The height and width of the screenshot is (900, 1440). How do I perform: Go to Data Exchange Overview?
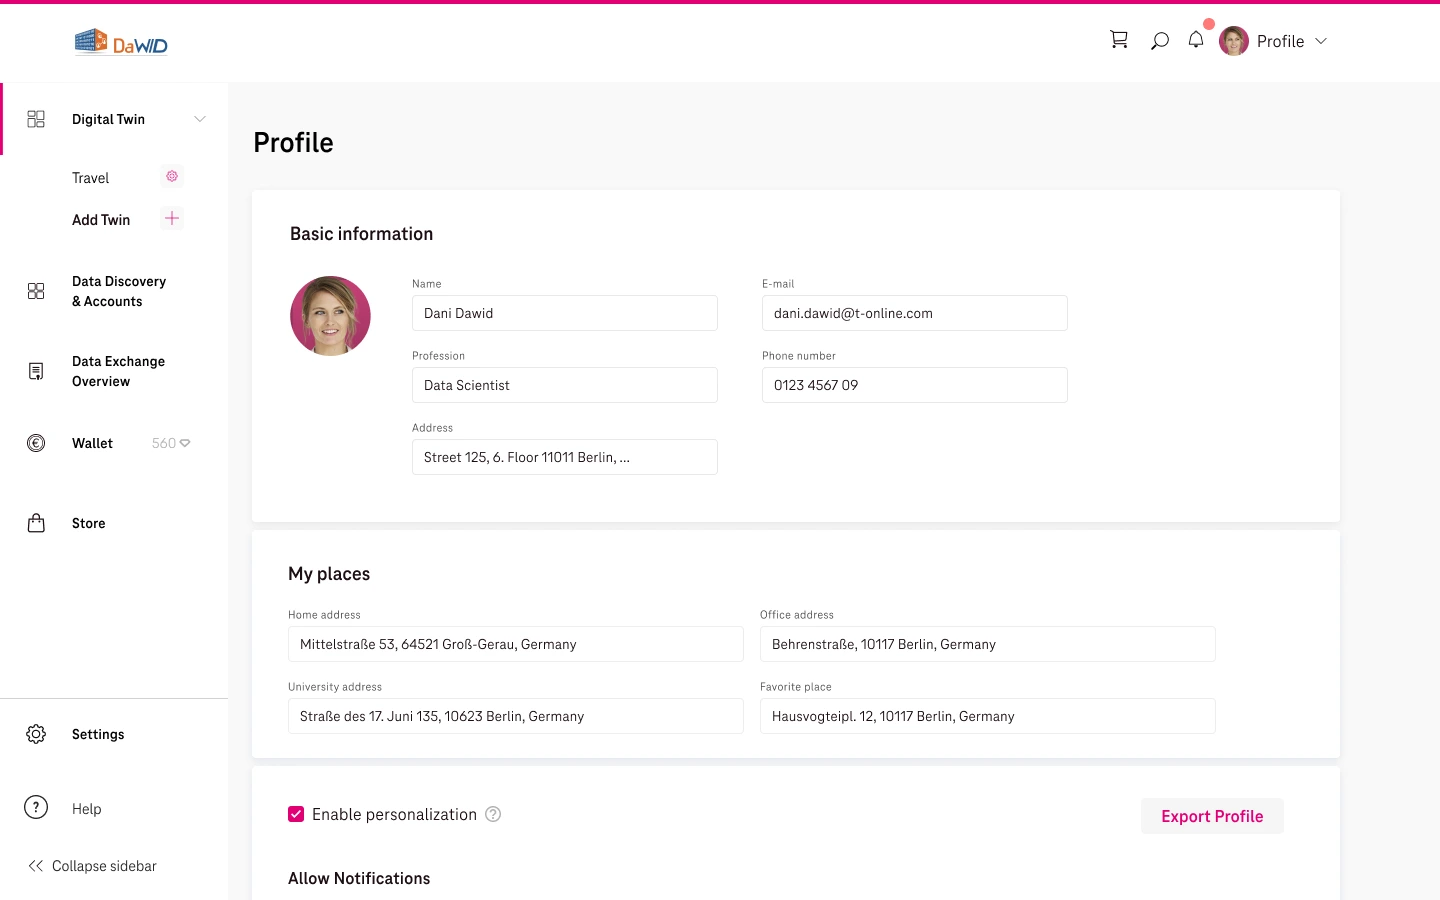118,371
